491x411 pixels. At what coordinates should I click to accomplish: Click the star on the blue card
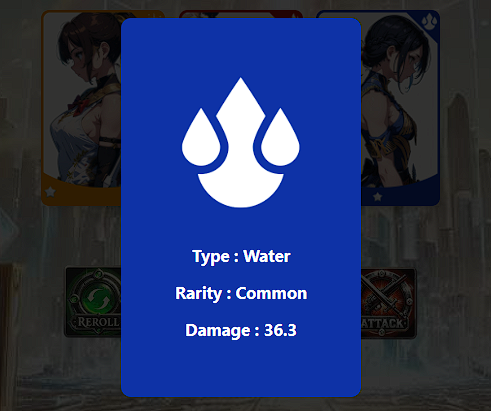(x=377, y=197)
